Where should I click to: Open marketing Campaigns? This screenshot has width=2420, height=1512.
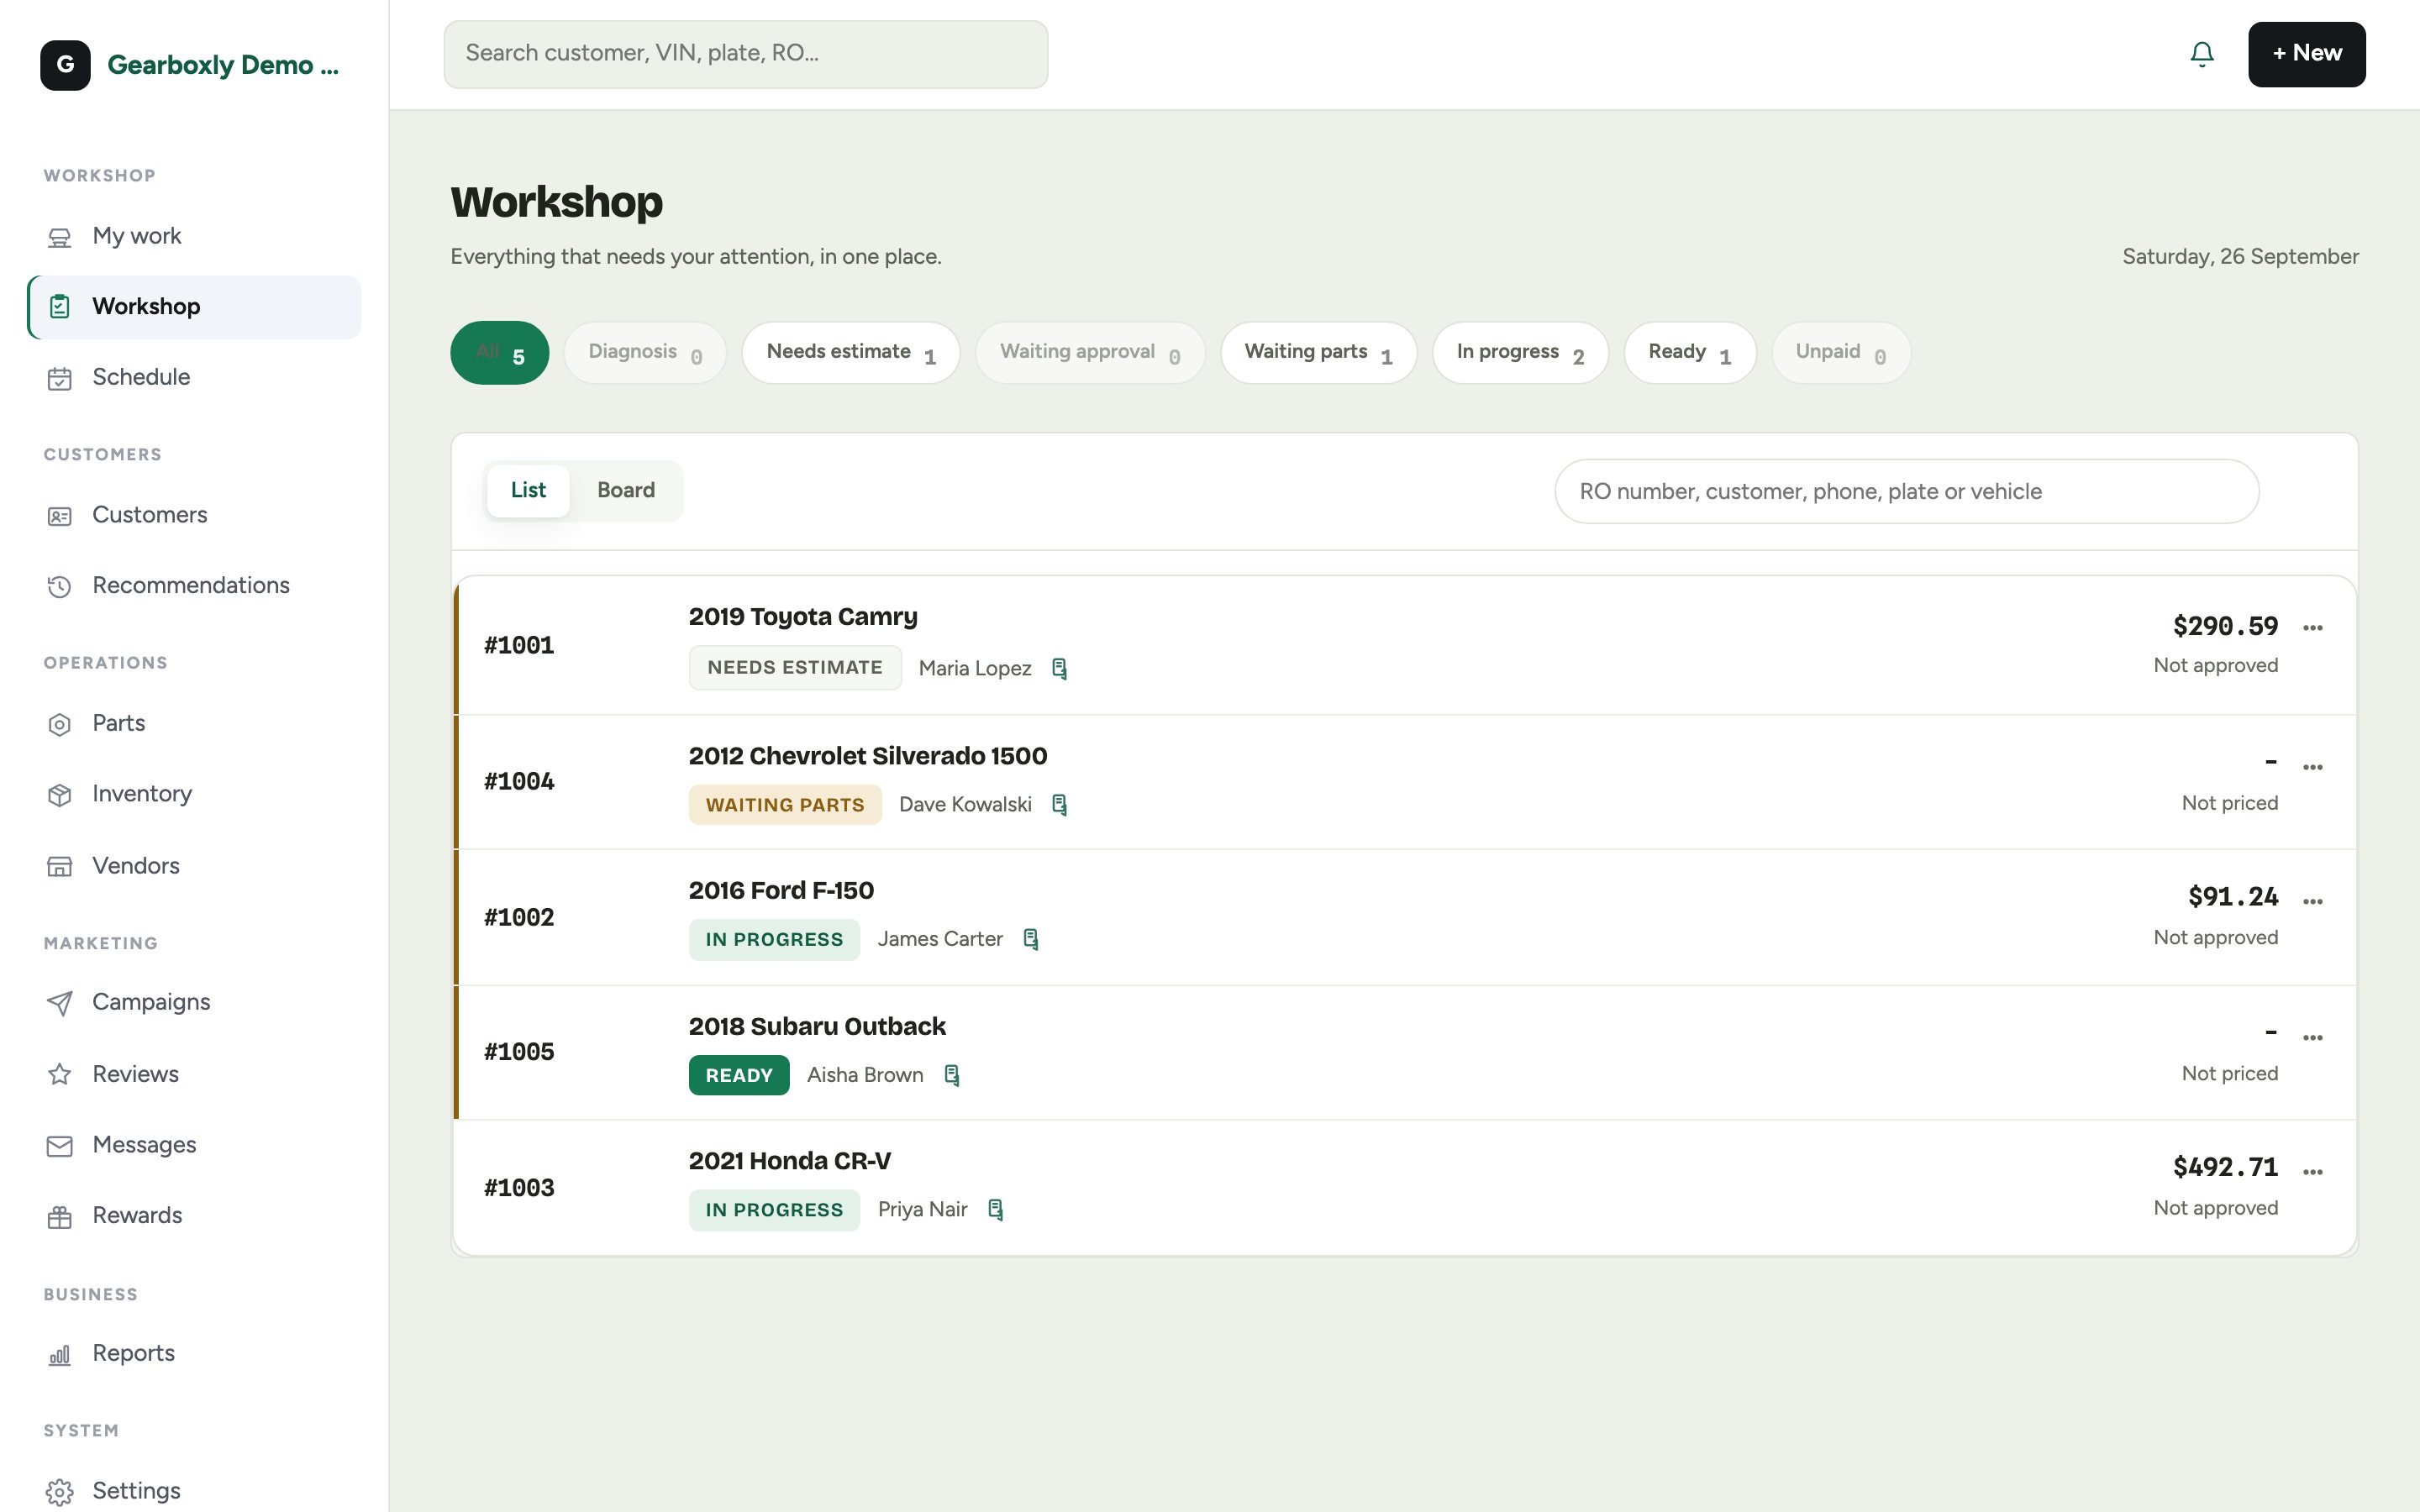(x=195, y=1002)
